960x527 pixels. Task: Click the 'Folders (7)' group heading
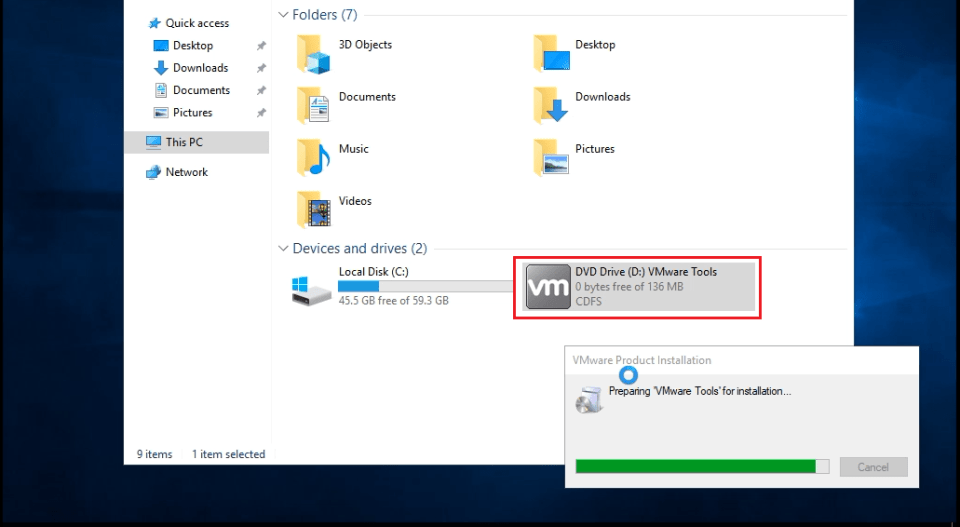[324, 15]
